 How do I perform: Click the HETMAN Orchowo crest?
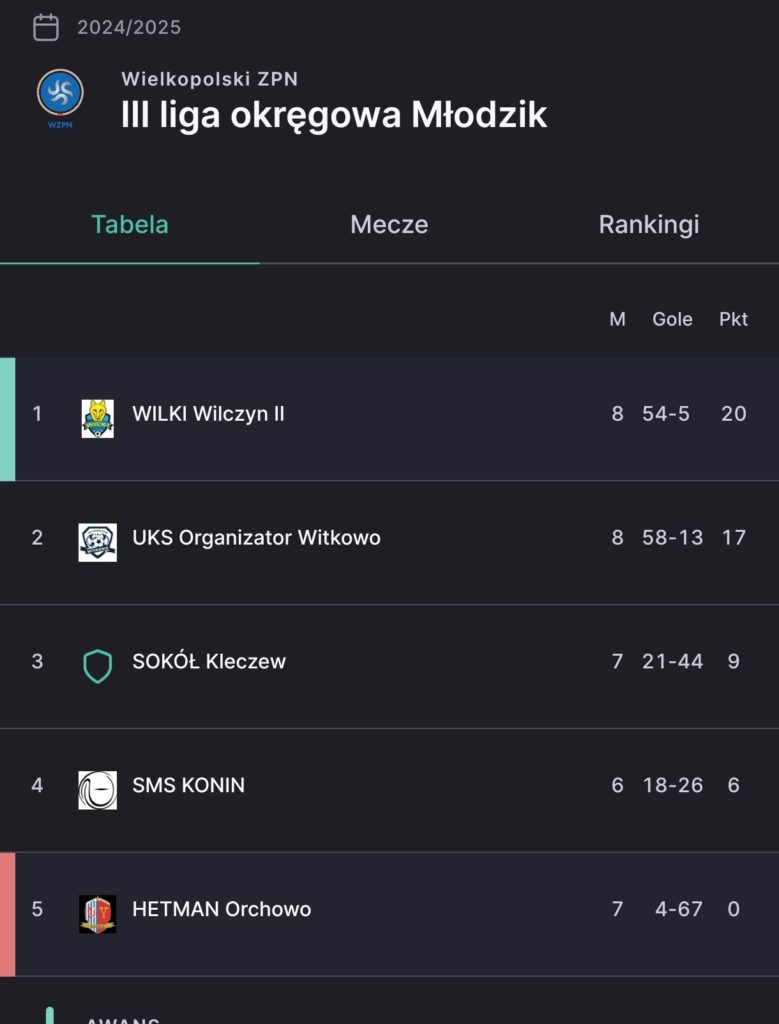point(97,914)
